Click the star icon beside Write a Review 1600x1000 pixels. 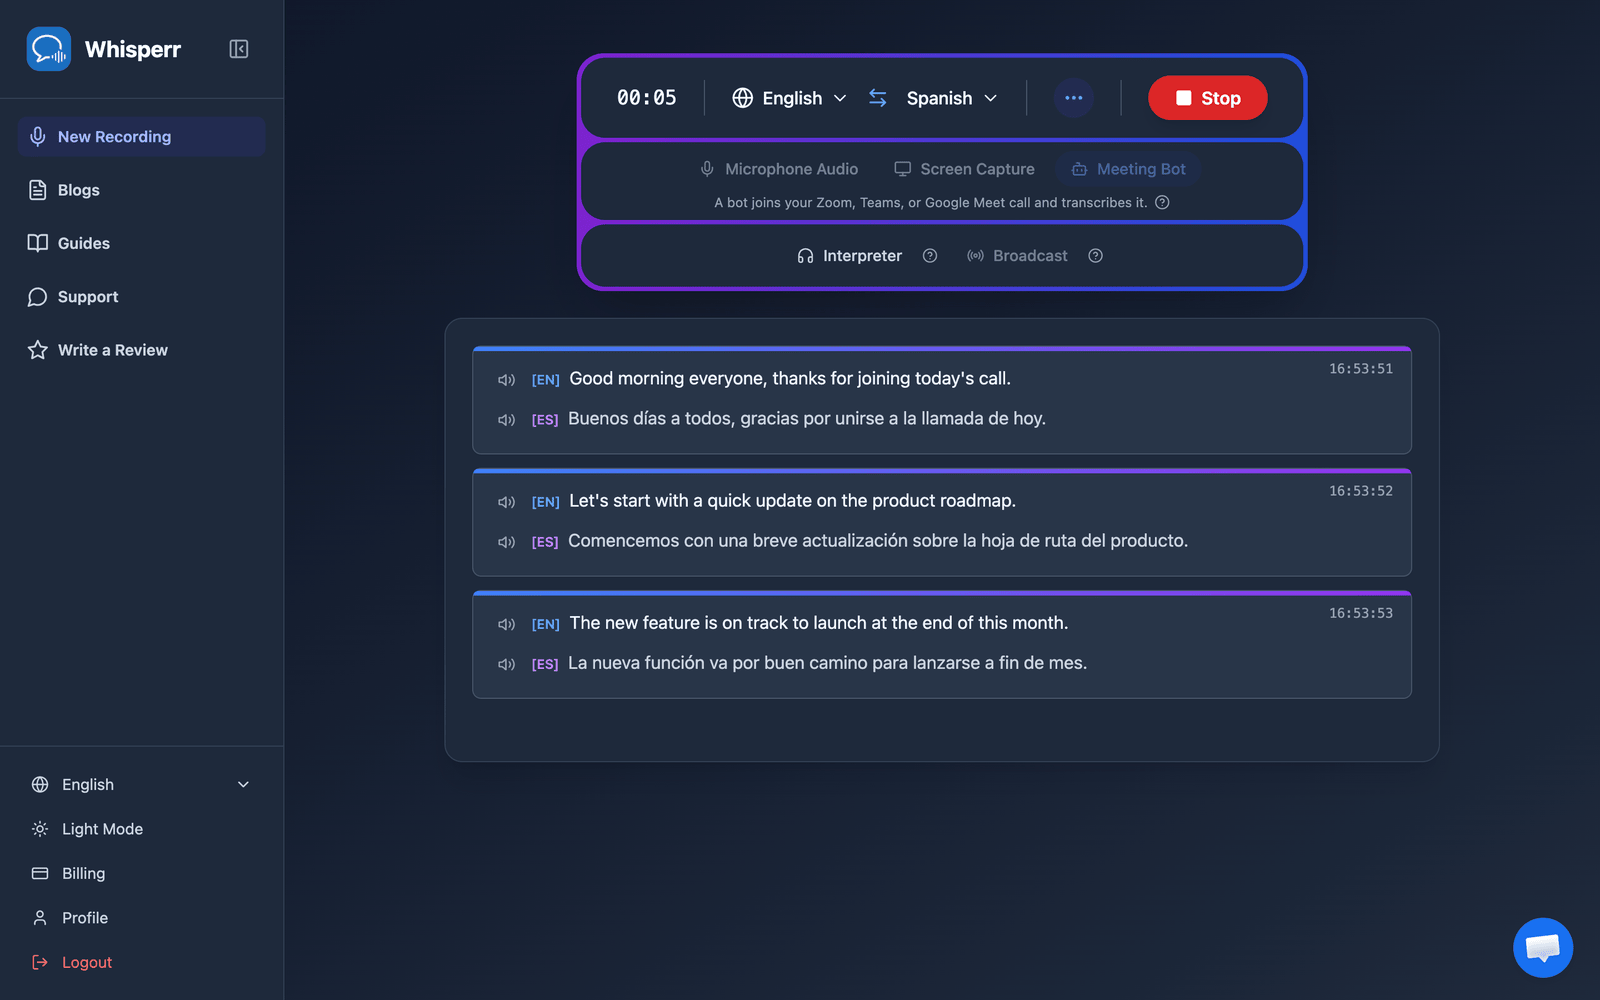[38, 350]
